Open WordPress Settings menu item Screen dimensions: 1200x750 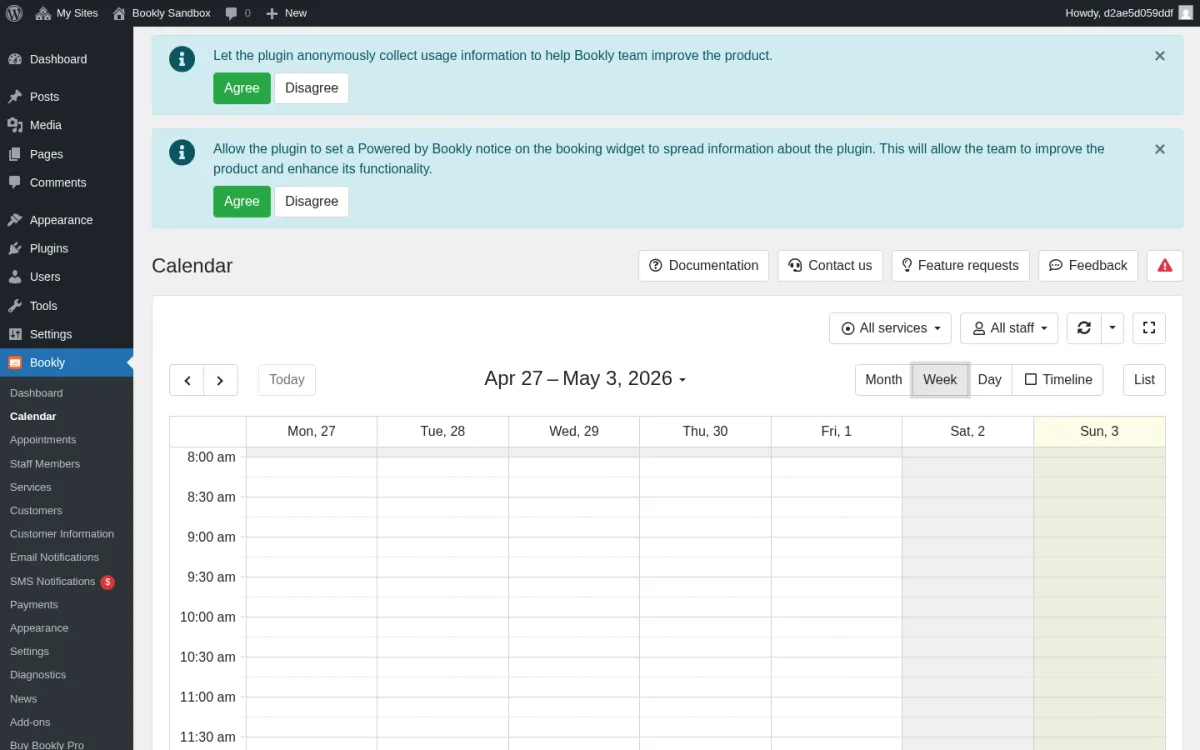point(66,334)
